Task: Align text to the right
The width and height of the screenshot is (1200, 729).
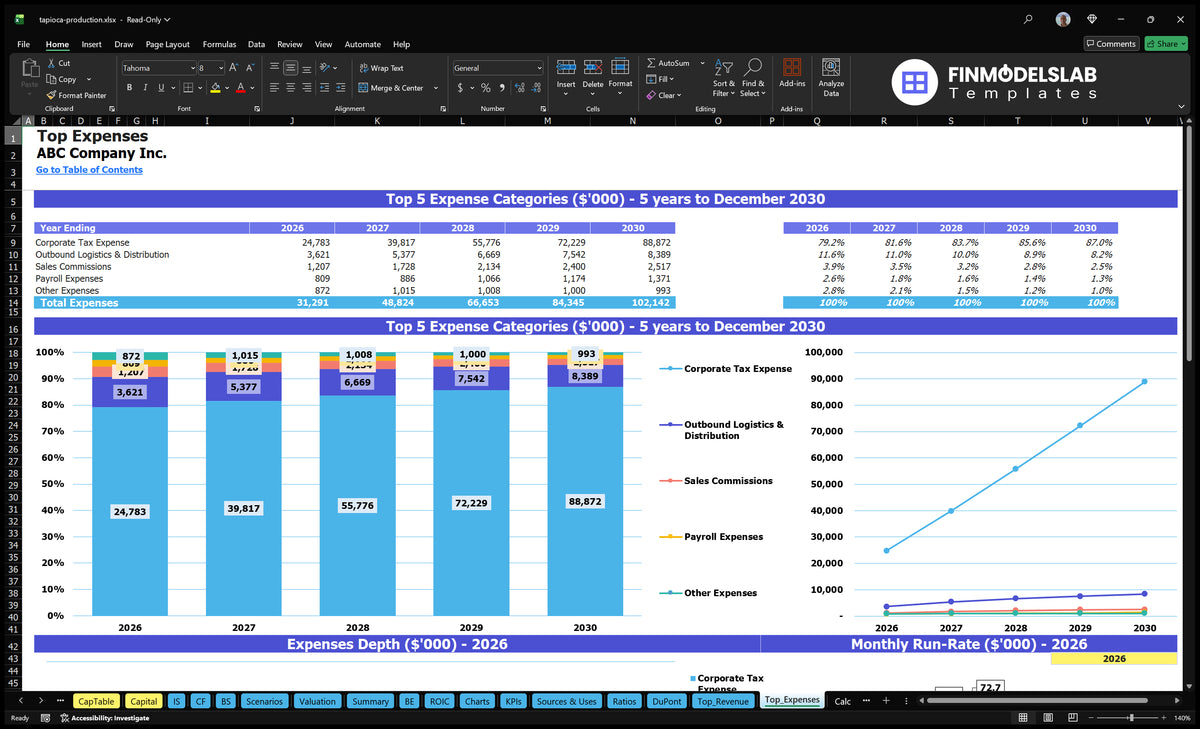Action: [306, 87]
